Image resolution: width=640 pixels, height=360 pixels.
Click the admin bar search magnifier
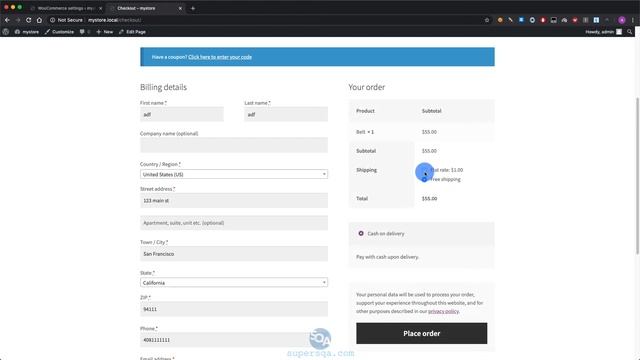(x=630, y=32)
